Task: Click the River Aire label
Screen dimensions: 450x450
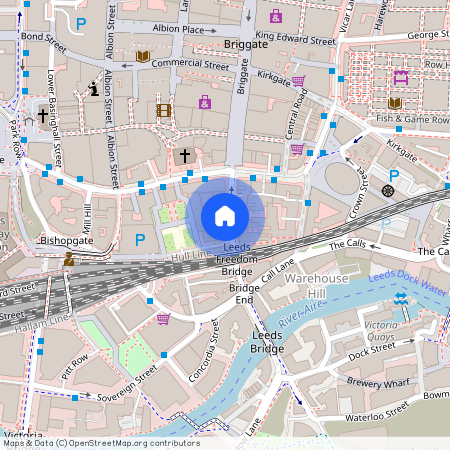Action: [x=301, y=314]
